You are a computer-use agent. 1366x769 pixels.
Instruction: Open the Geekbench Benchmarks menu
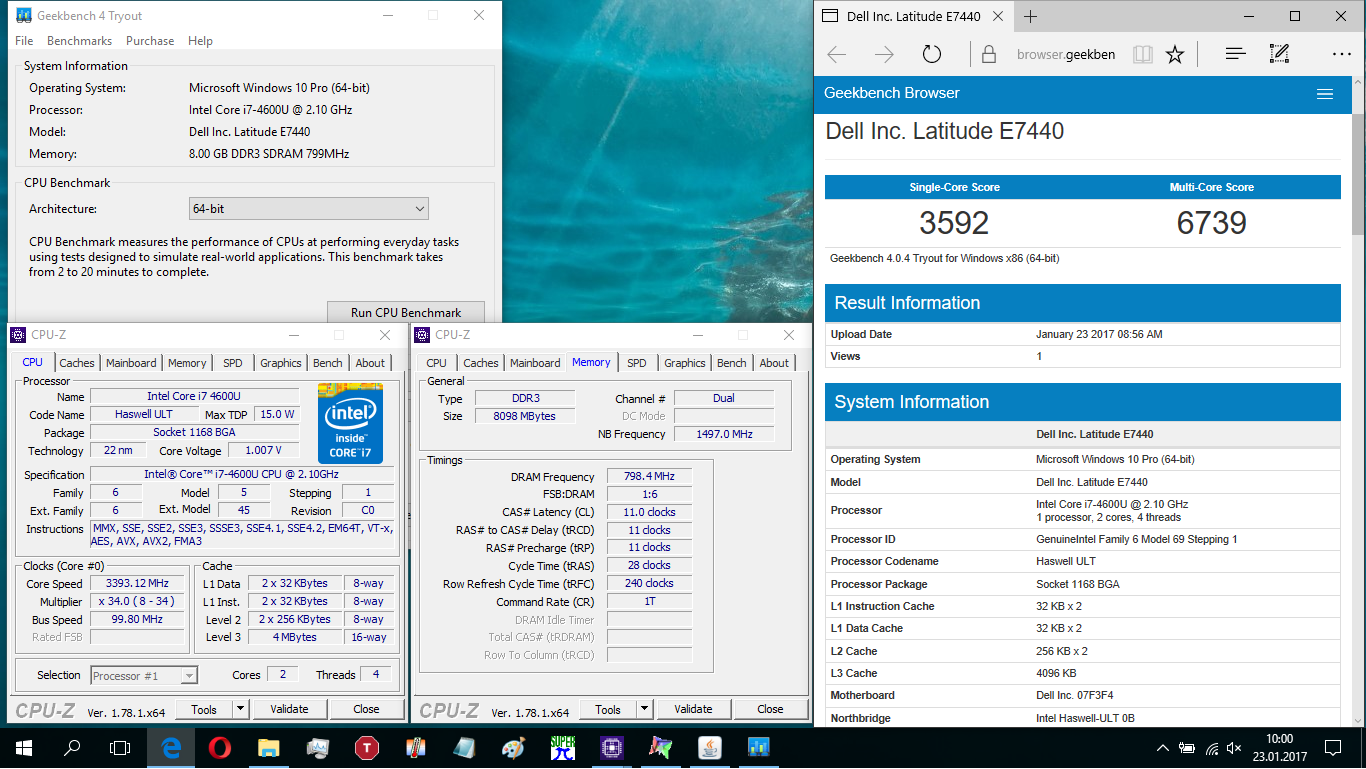click(x=80, y=41)
